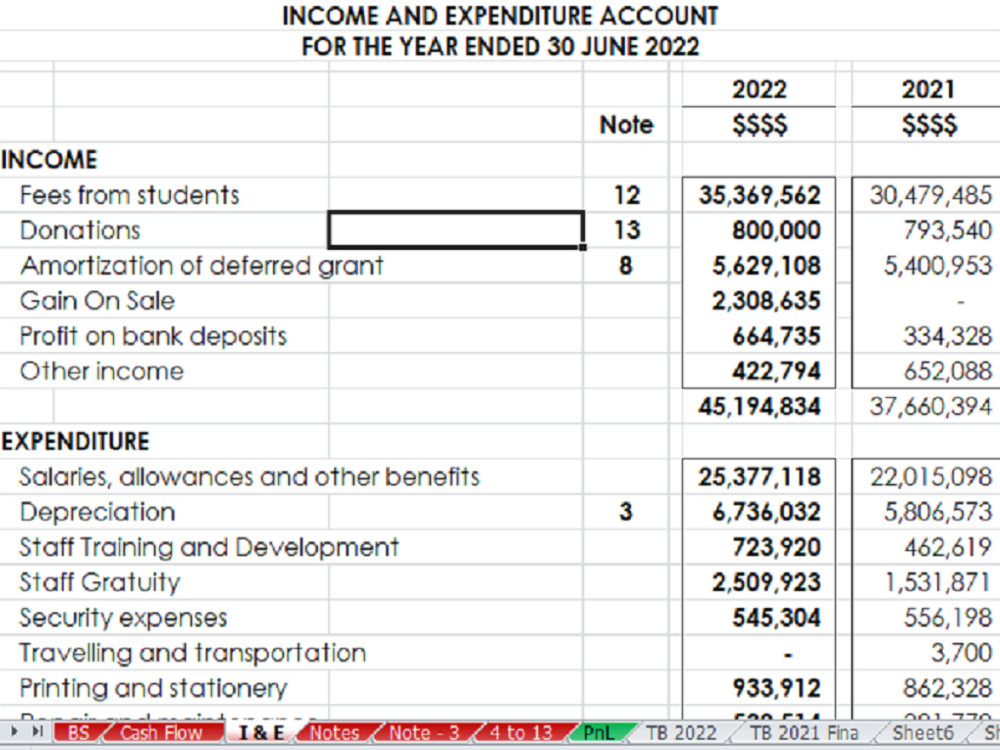Viewport: 1000px width, 750px height.
Task: Select note reference 12 for fees
Action: click(x=626, y=195)
